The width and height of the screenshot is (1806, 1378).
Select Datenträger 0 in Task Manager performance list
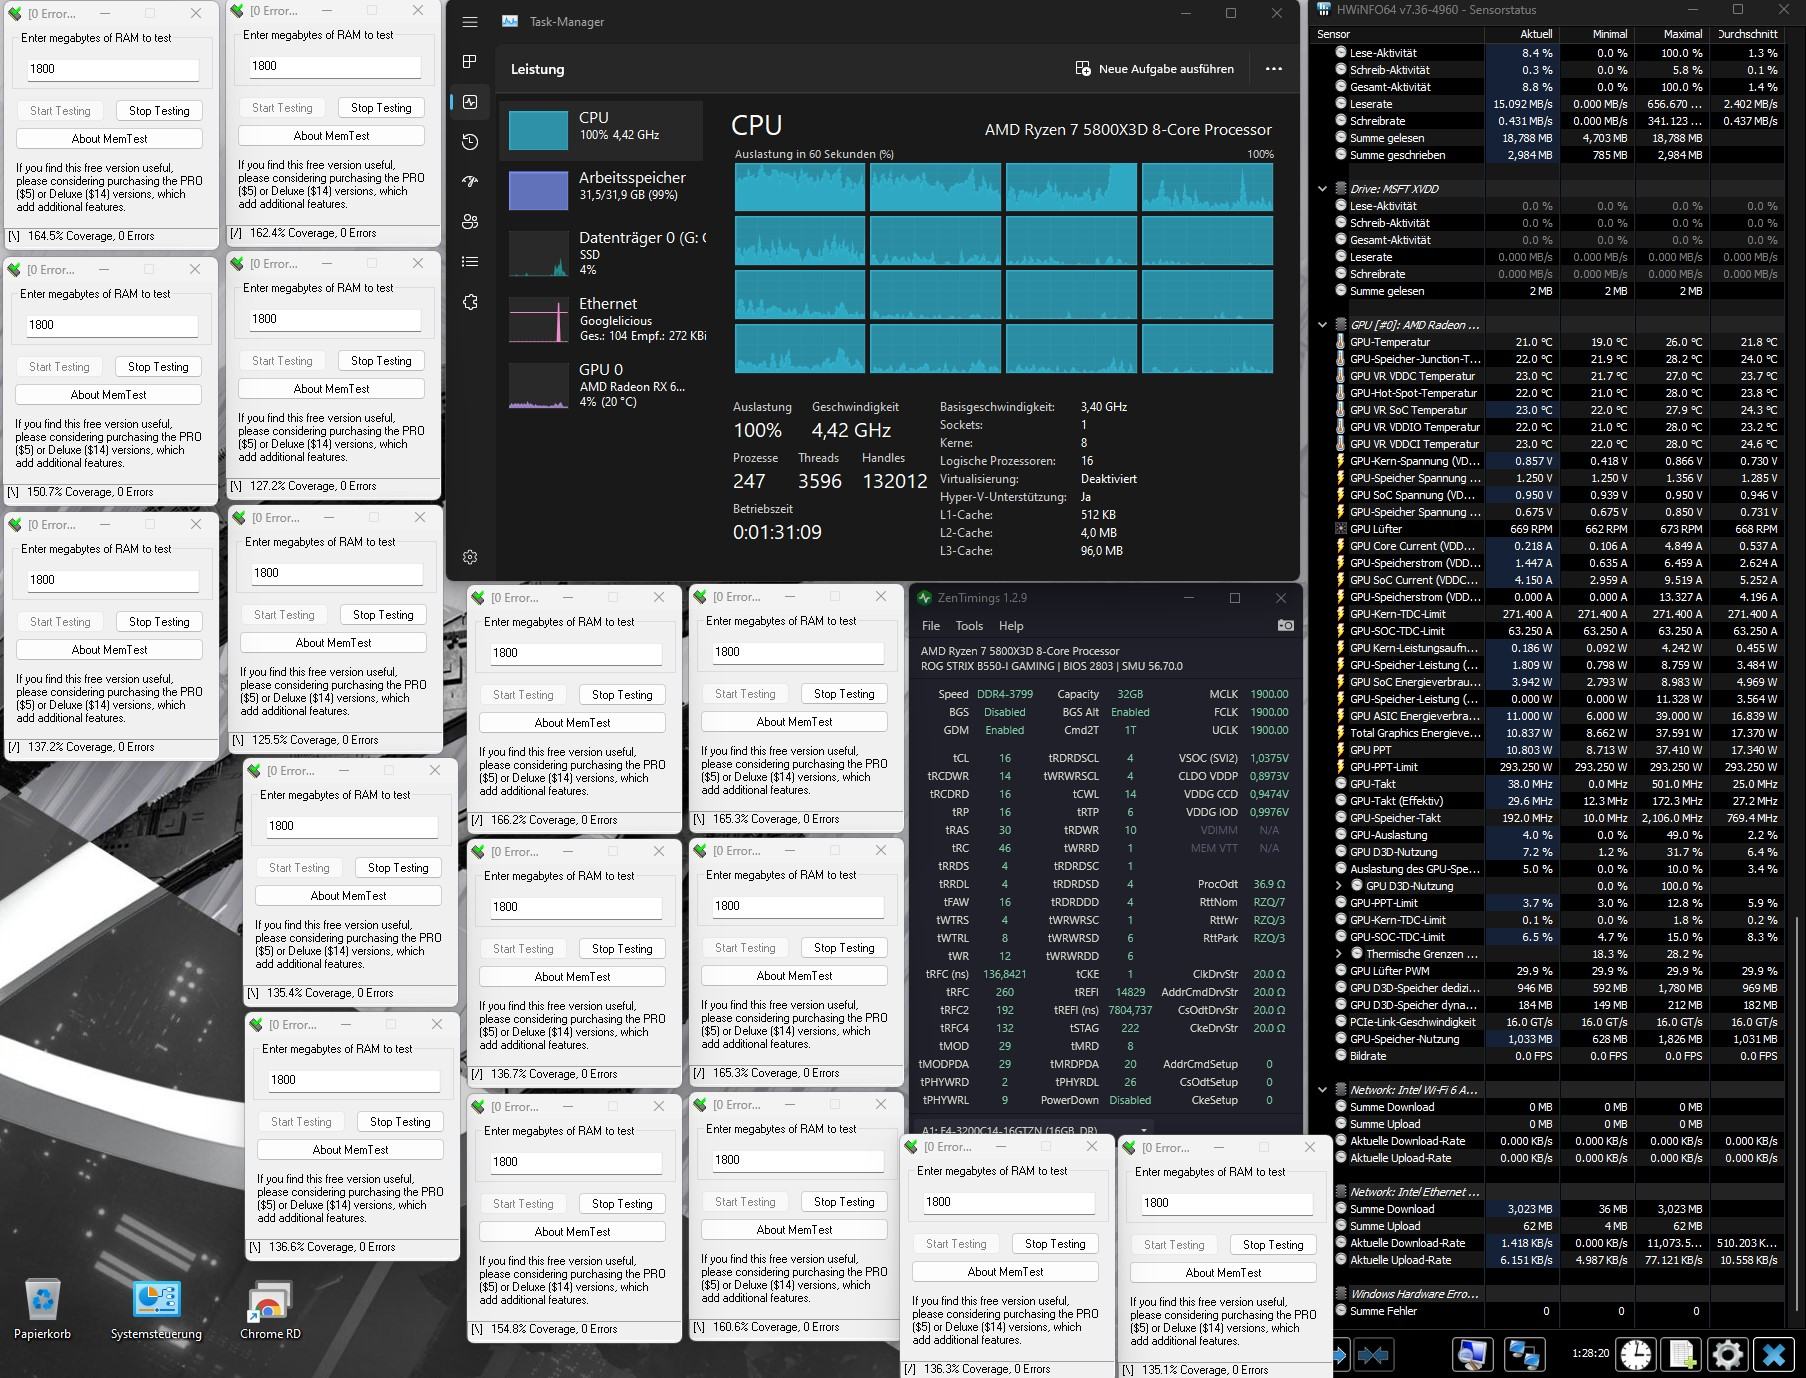(602, 253)
